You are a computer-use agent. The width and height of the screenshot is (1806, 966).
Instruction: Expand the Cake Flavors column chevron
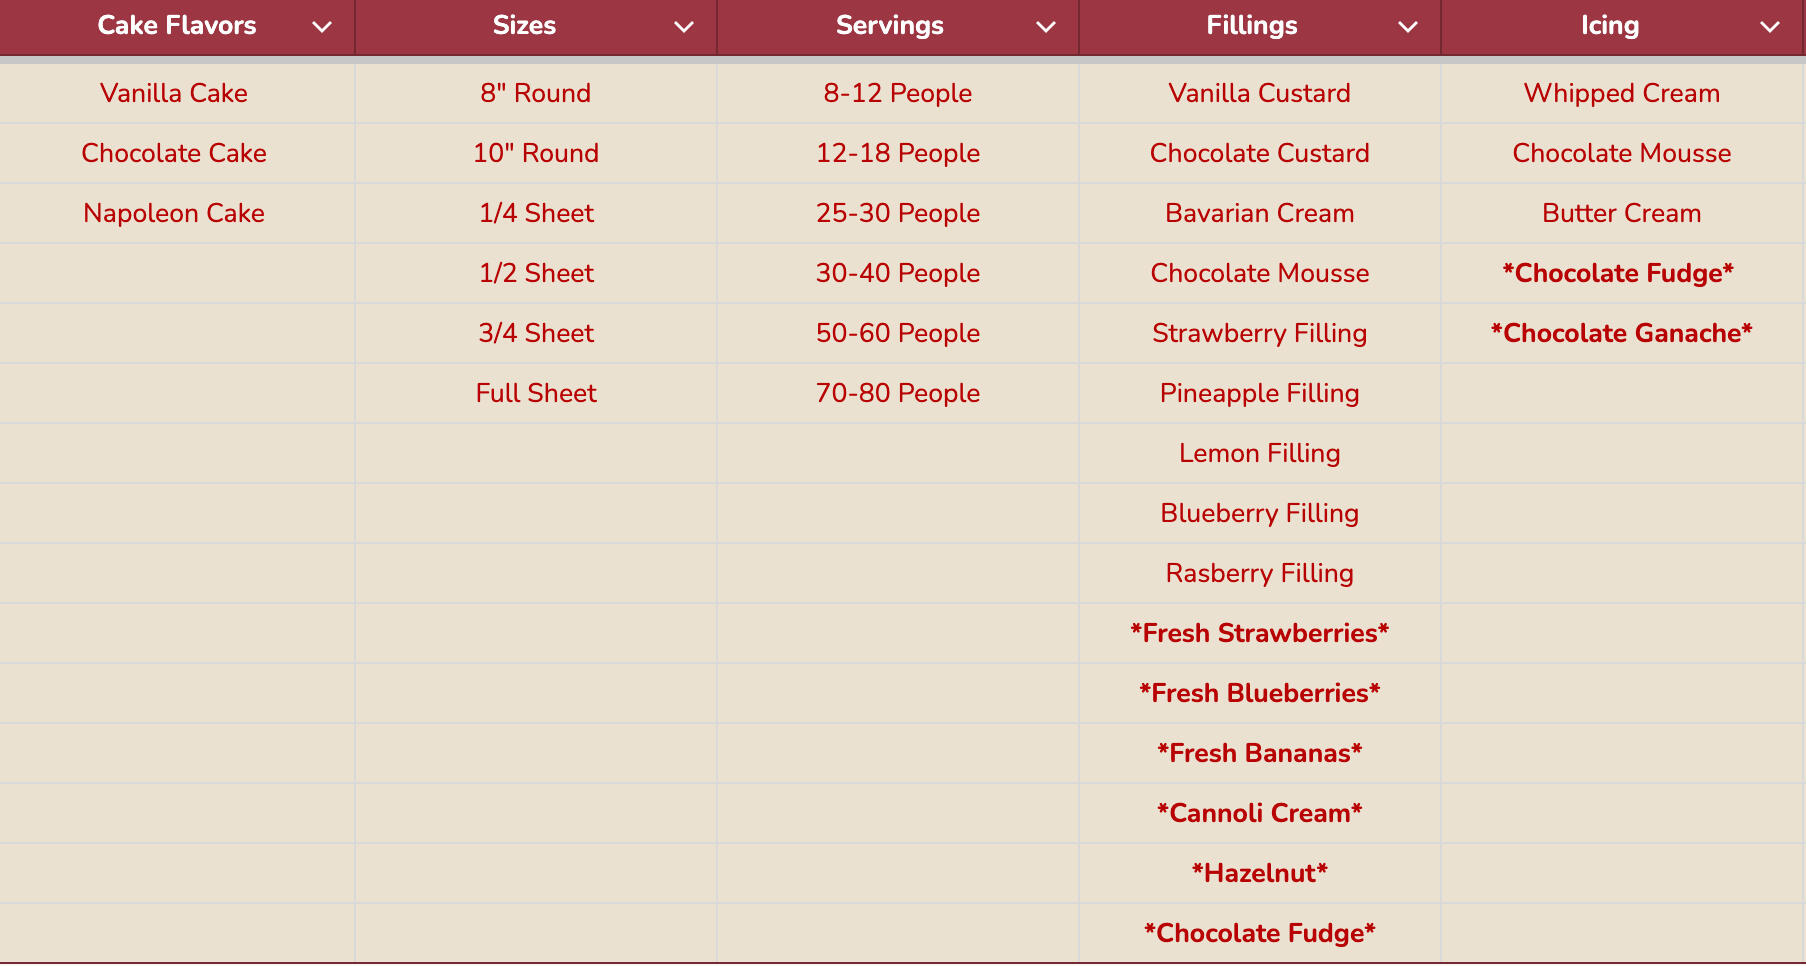pos(322,27)
